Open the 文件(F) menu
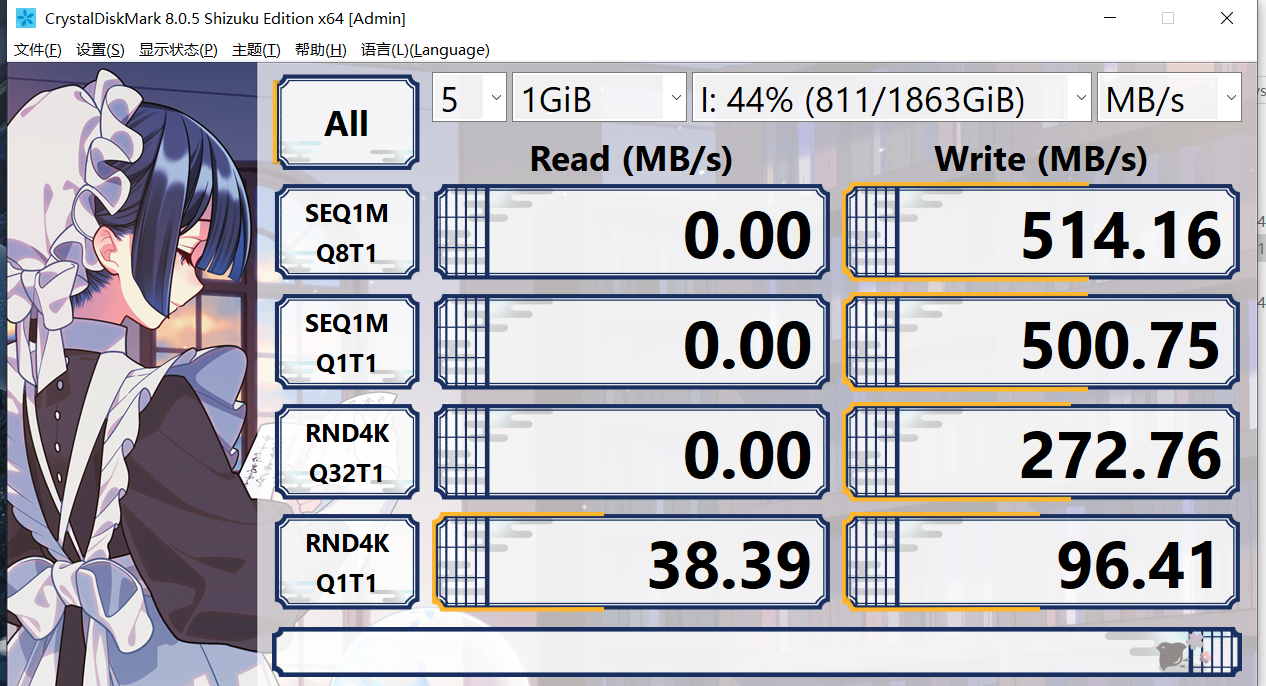This screenshot has width=1266, height=686. (x=38, y=50)
